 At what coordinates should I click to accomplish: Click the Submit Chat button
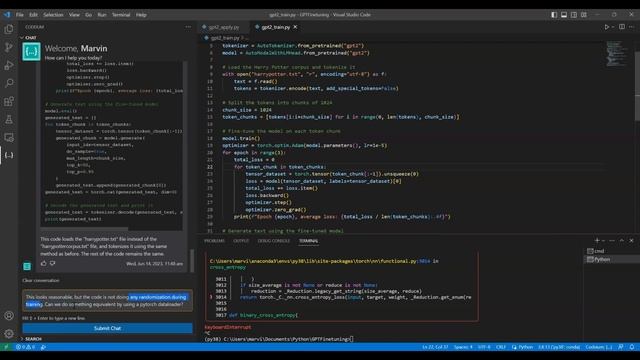(107, 328)
